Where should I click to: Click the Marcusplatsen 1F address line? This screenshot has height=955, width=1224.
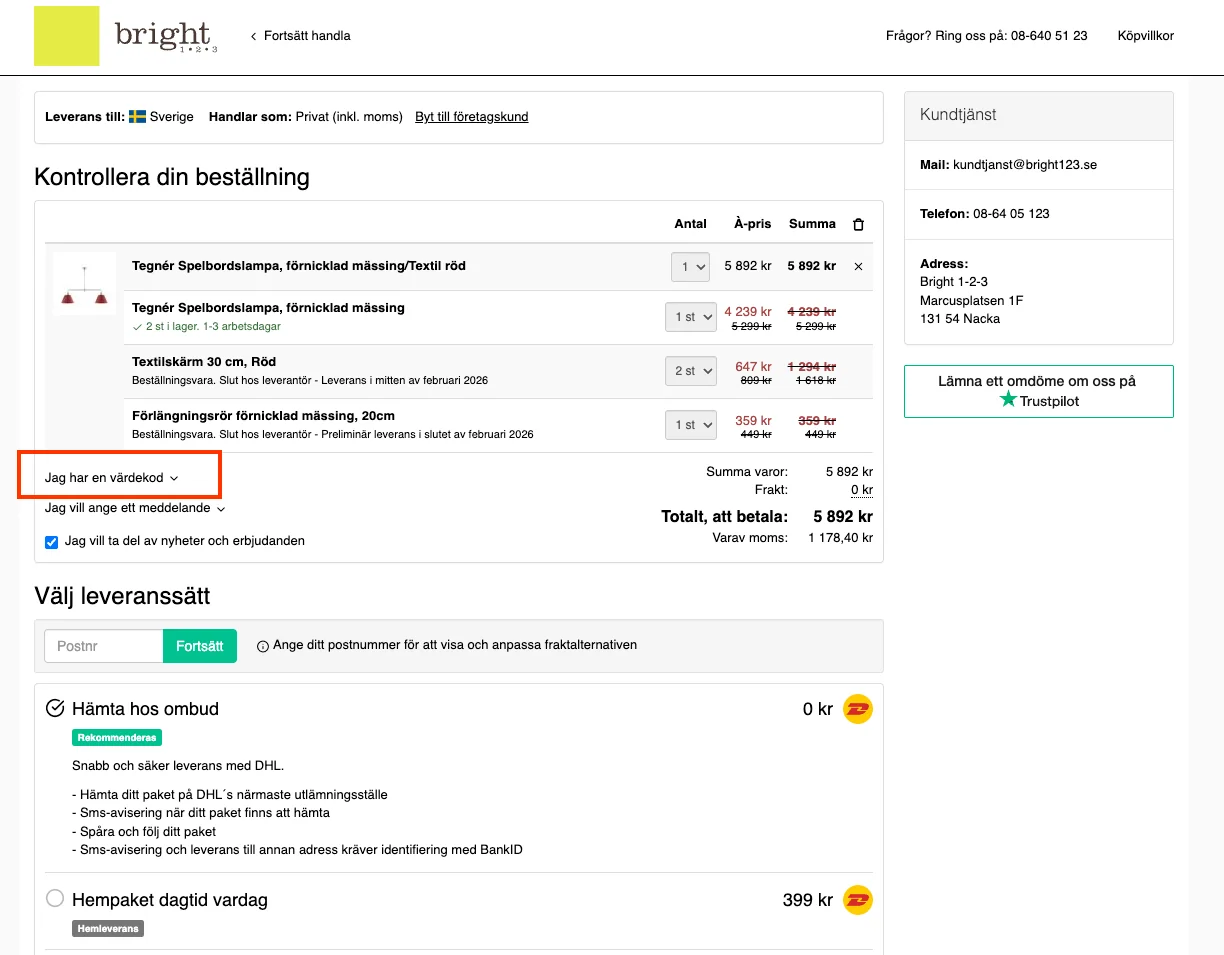[x=971, y=301]
